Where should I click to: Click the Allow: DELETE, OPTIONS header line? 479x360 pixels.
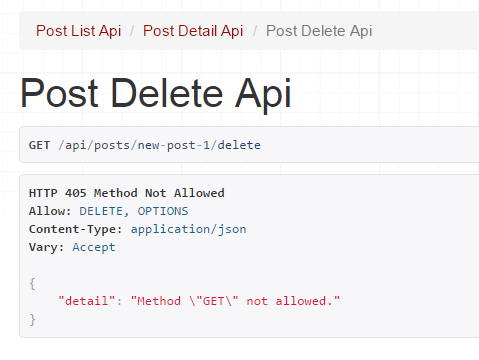click(x=109, y=211)
